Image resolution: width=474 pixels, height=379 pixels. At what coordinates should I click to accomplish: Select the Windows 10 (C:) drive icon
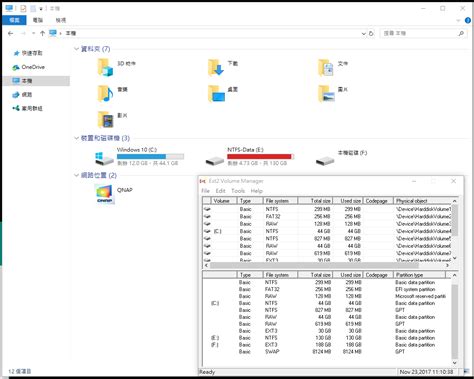click(x=104, y=159)
